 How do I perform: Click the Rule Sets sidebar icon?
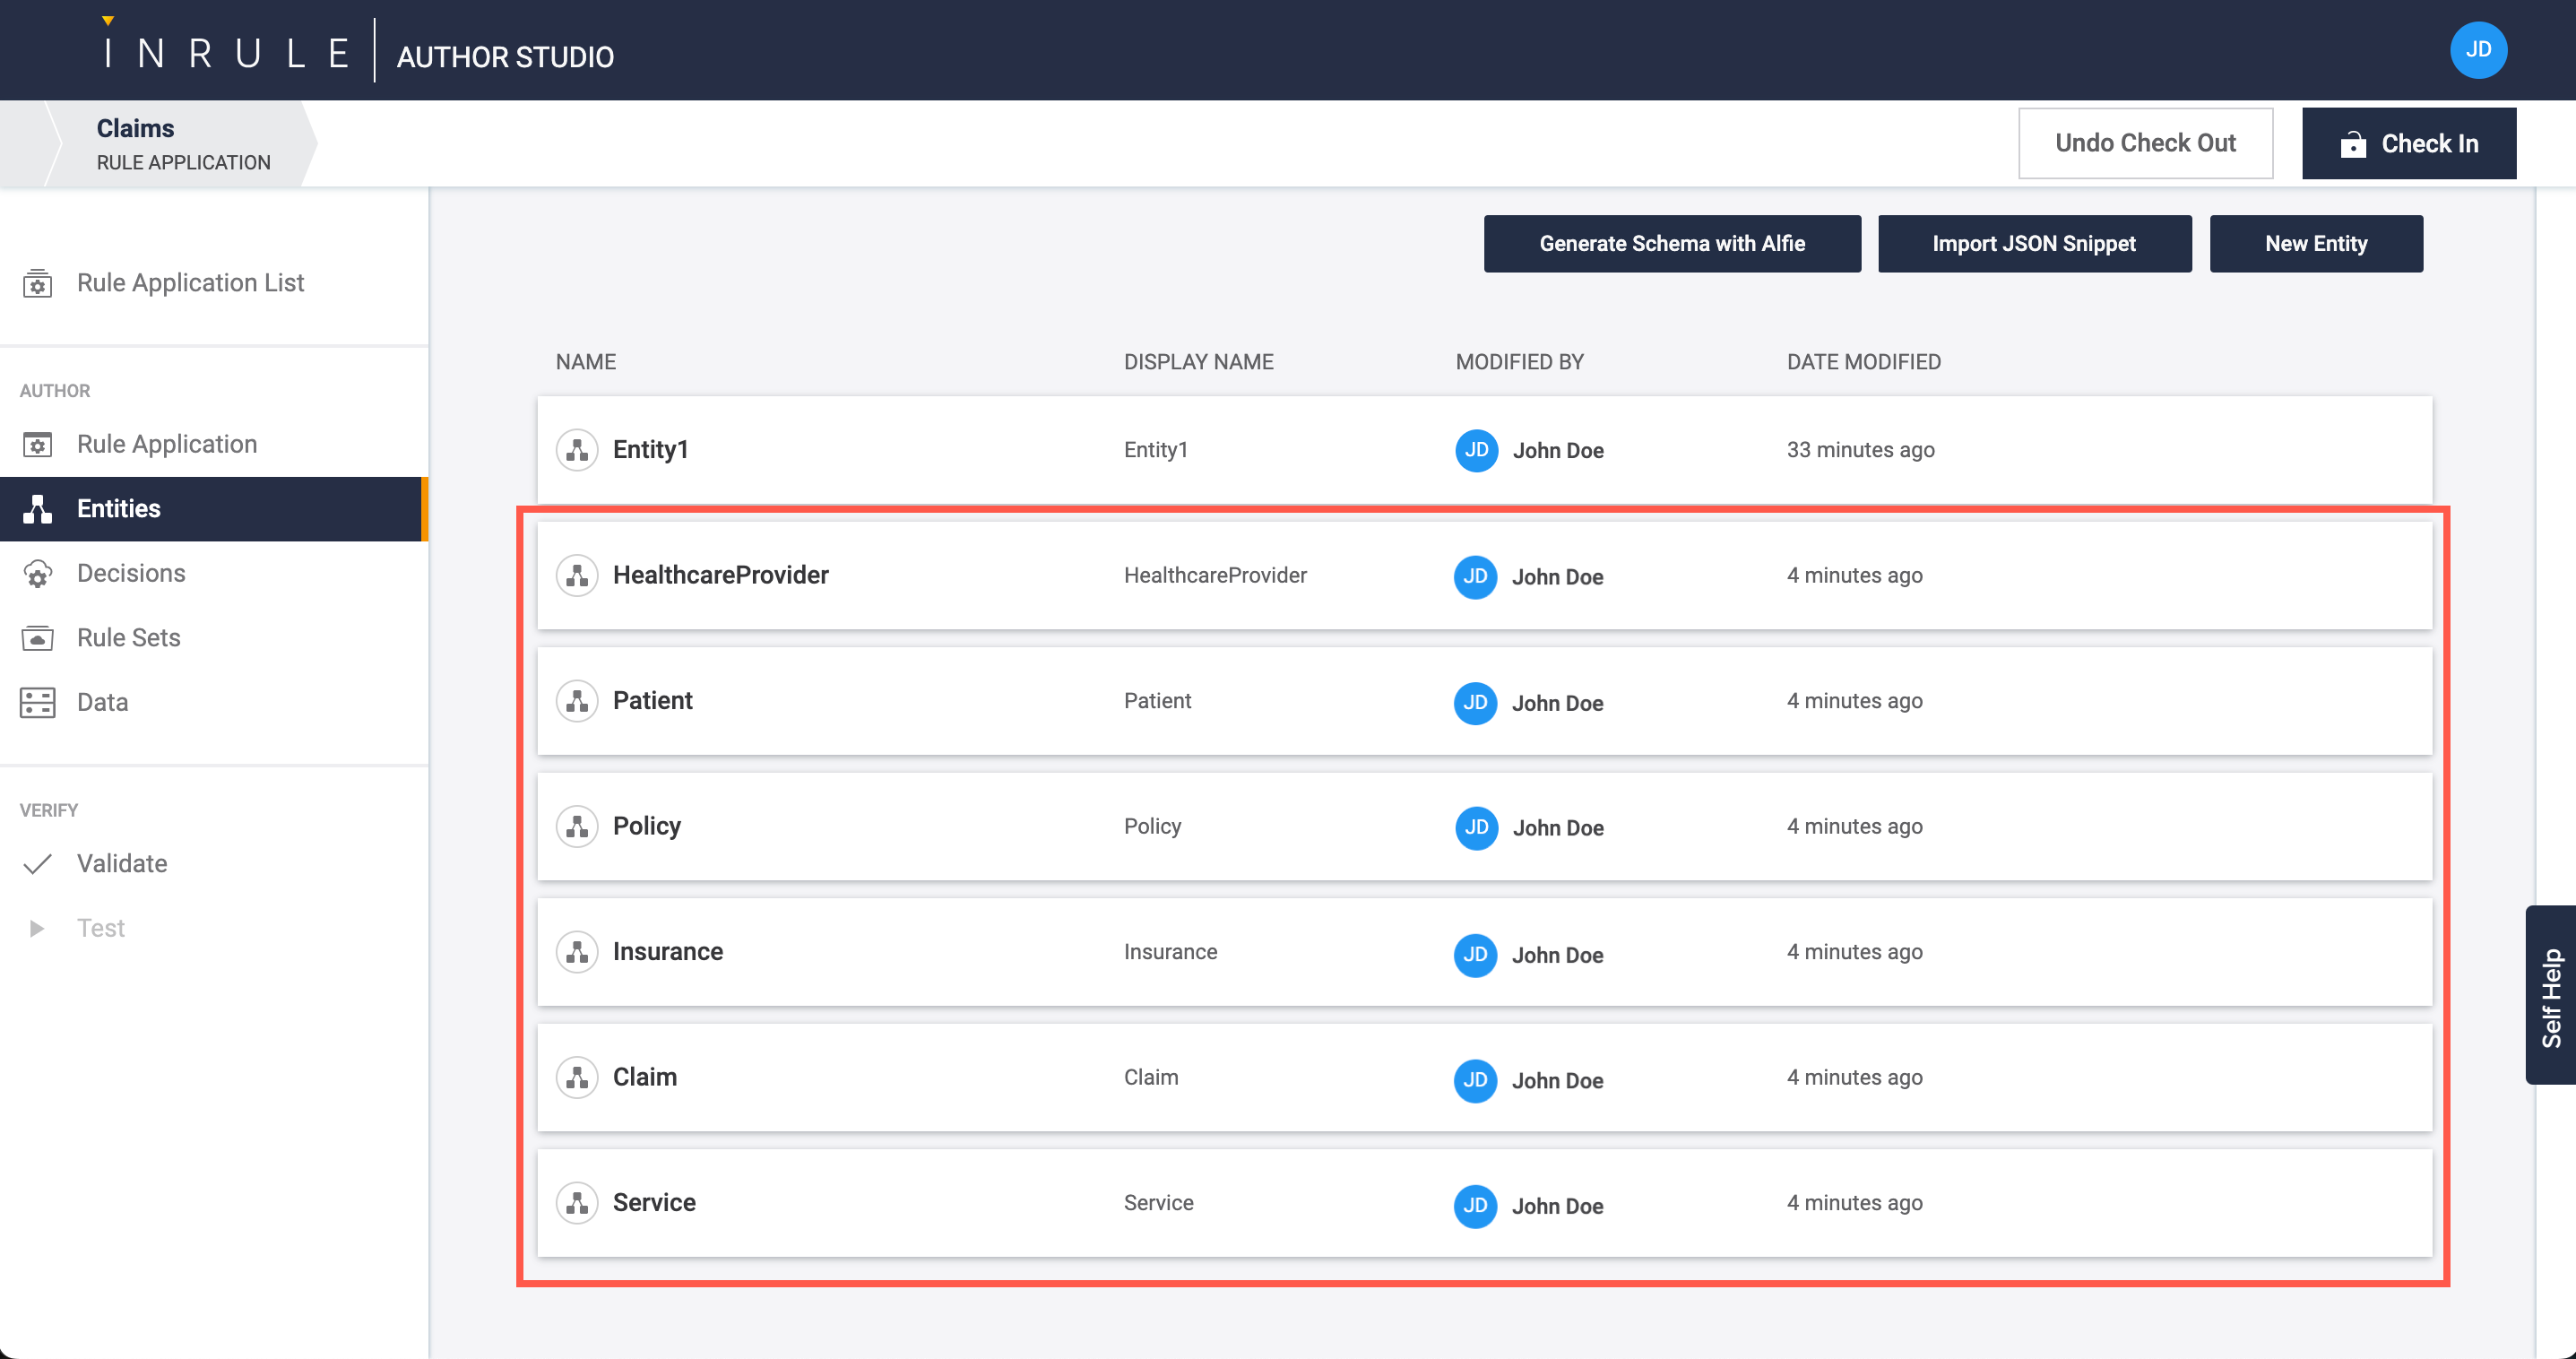pos(38,638)
